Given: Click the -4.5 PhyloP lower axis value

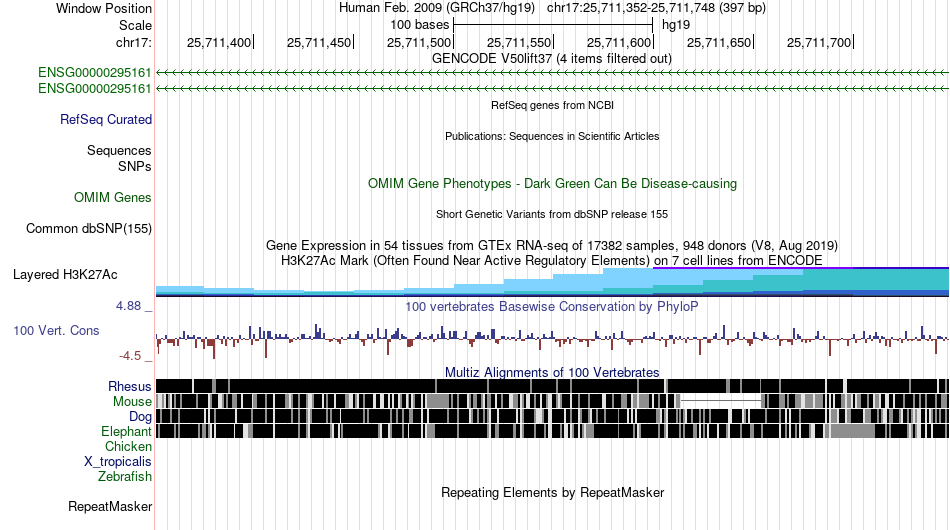Looking at the screenshot, I should click(x=130, y=356).
